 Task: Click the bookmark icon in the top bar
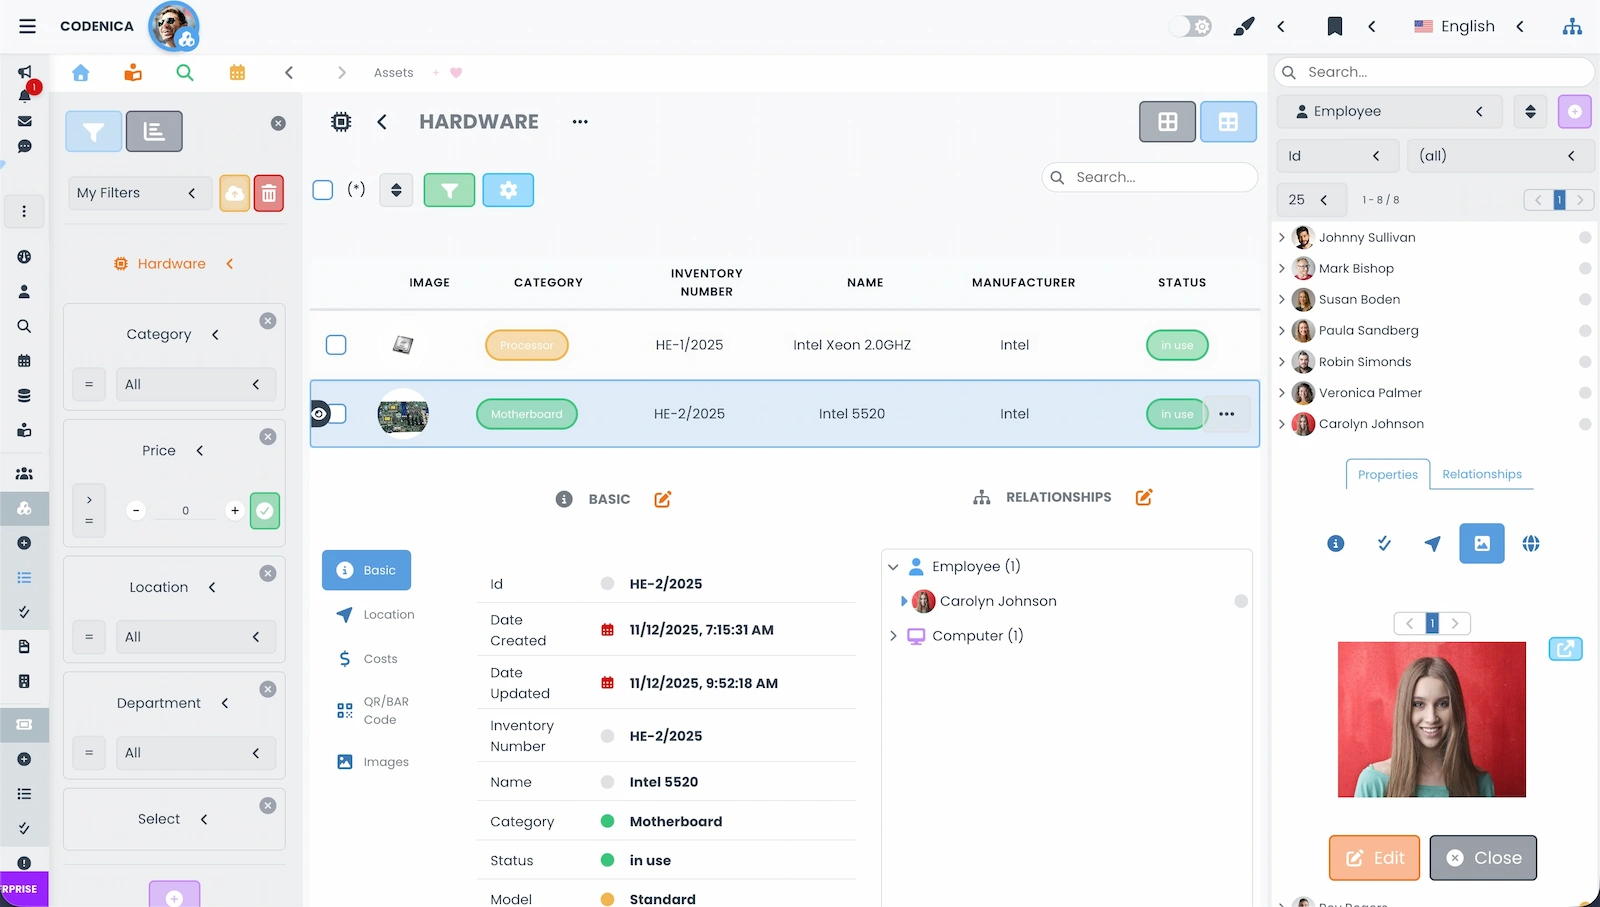pyautogui.click(x=1335, y=26)
